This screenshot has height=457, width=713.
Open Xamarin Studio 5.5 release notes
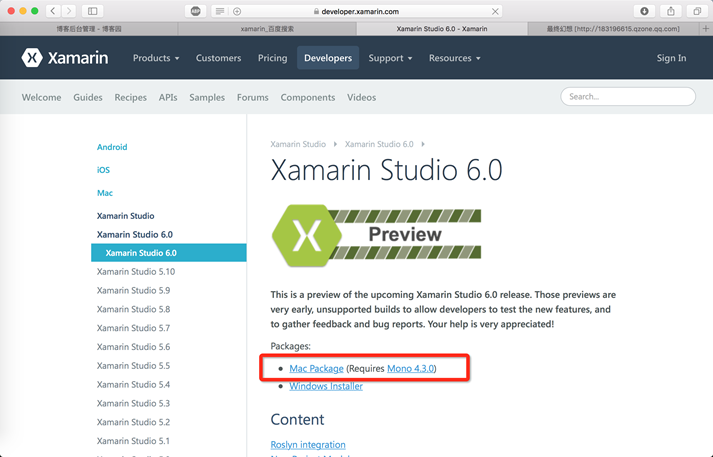133,366
